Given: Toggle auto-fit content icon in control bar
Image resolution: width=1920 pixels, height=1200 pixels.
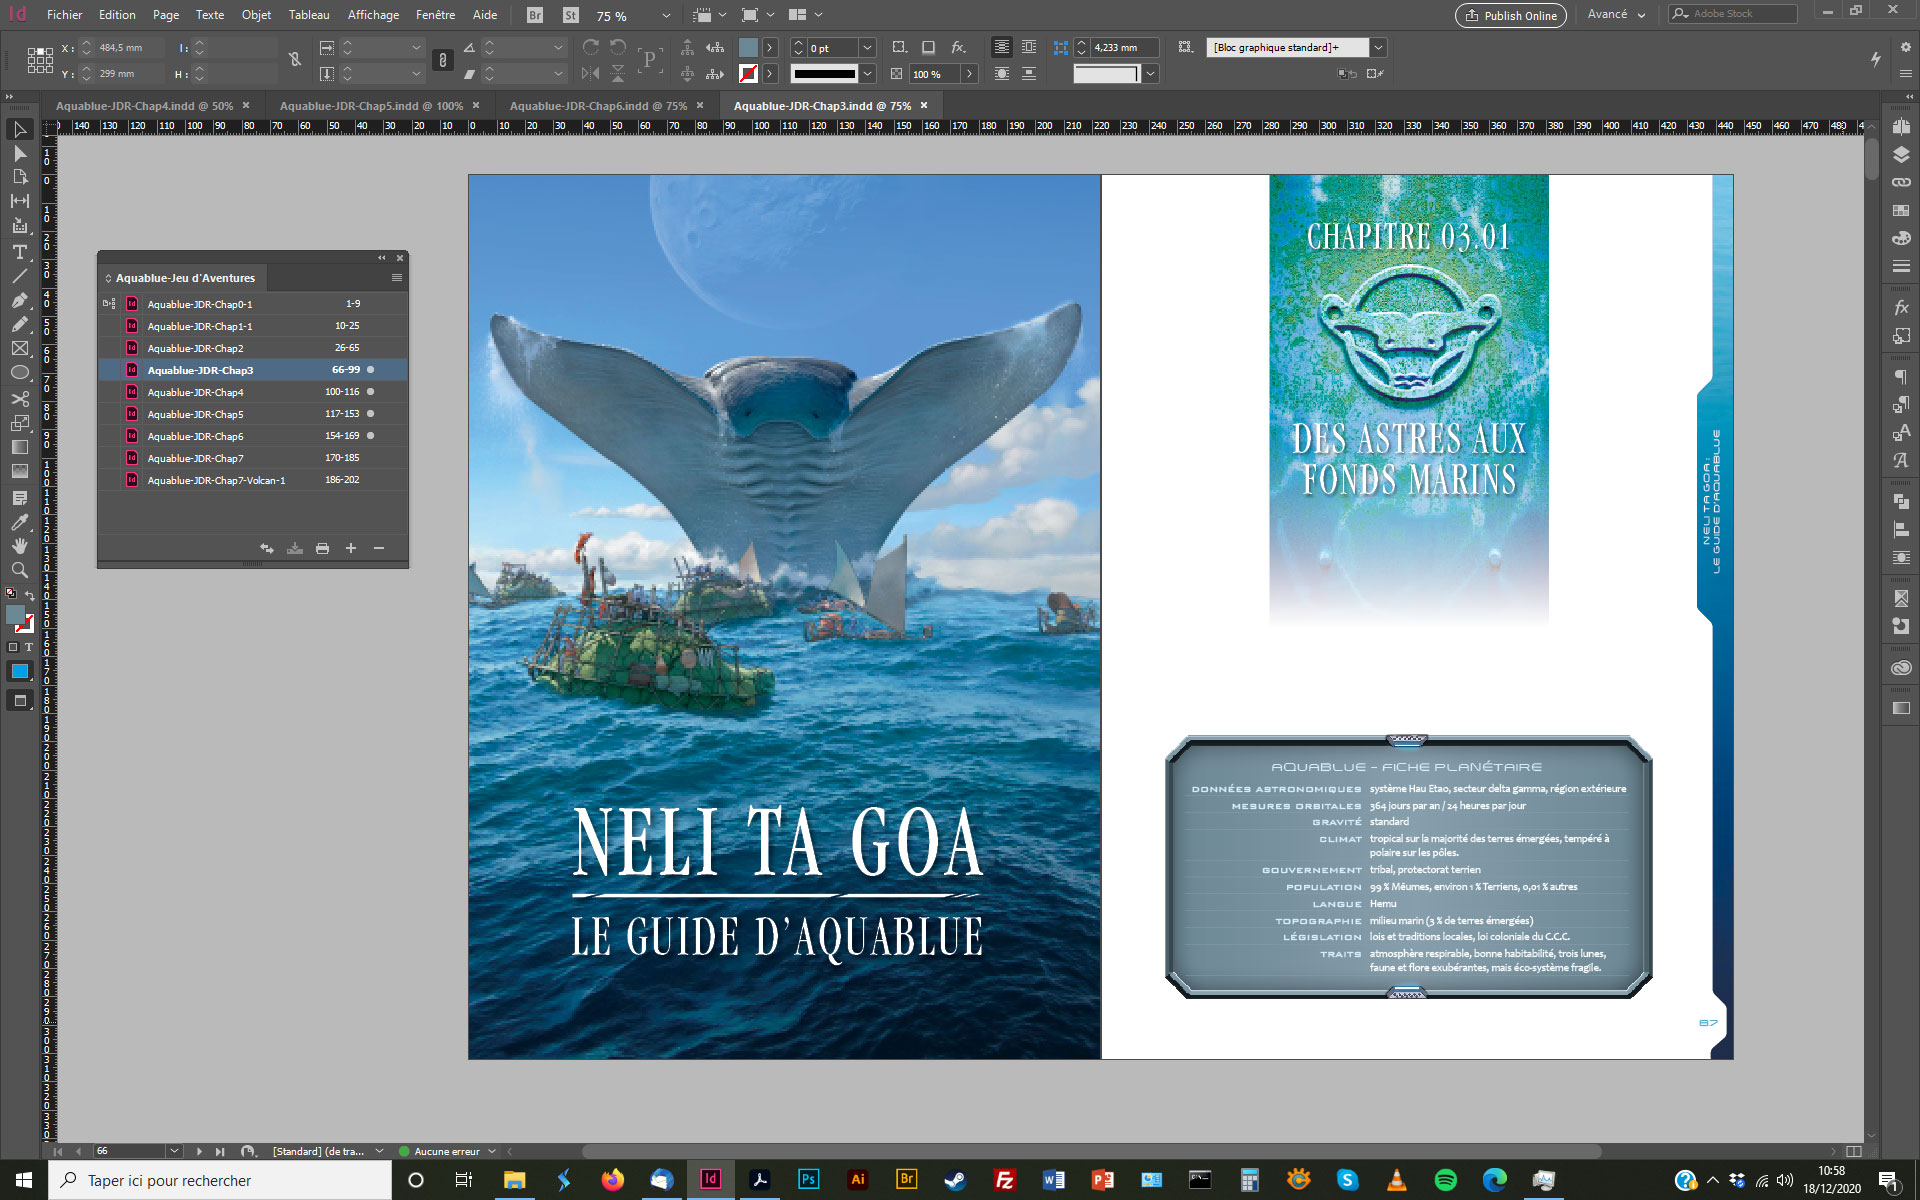Looking at the screenshot, I should [x=1186, y=47].
